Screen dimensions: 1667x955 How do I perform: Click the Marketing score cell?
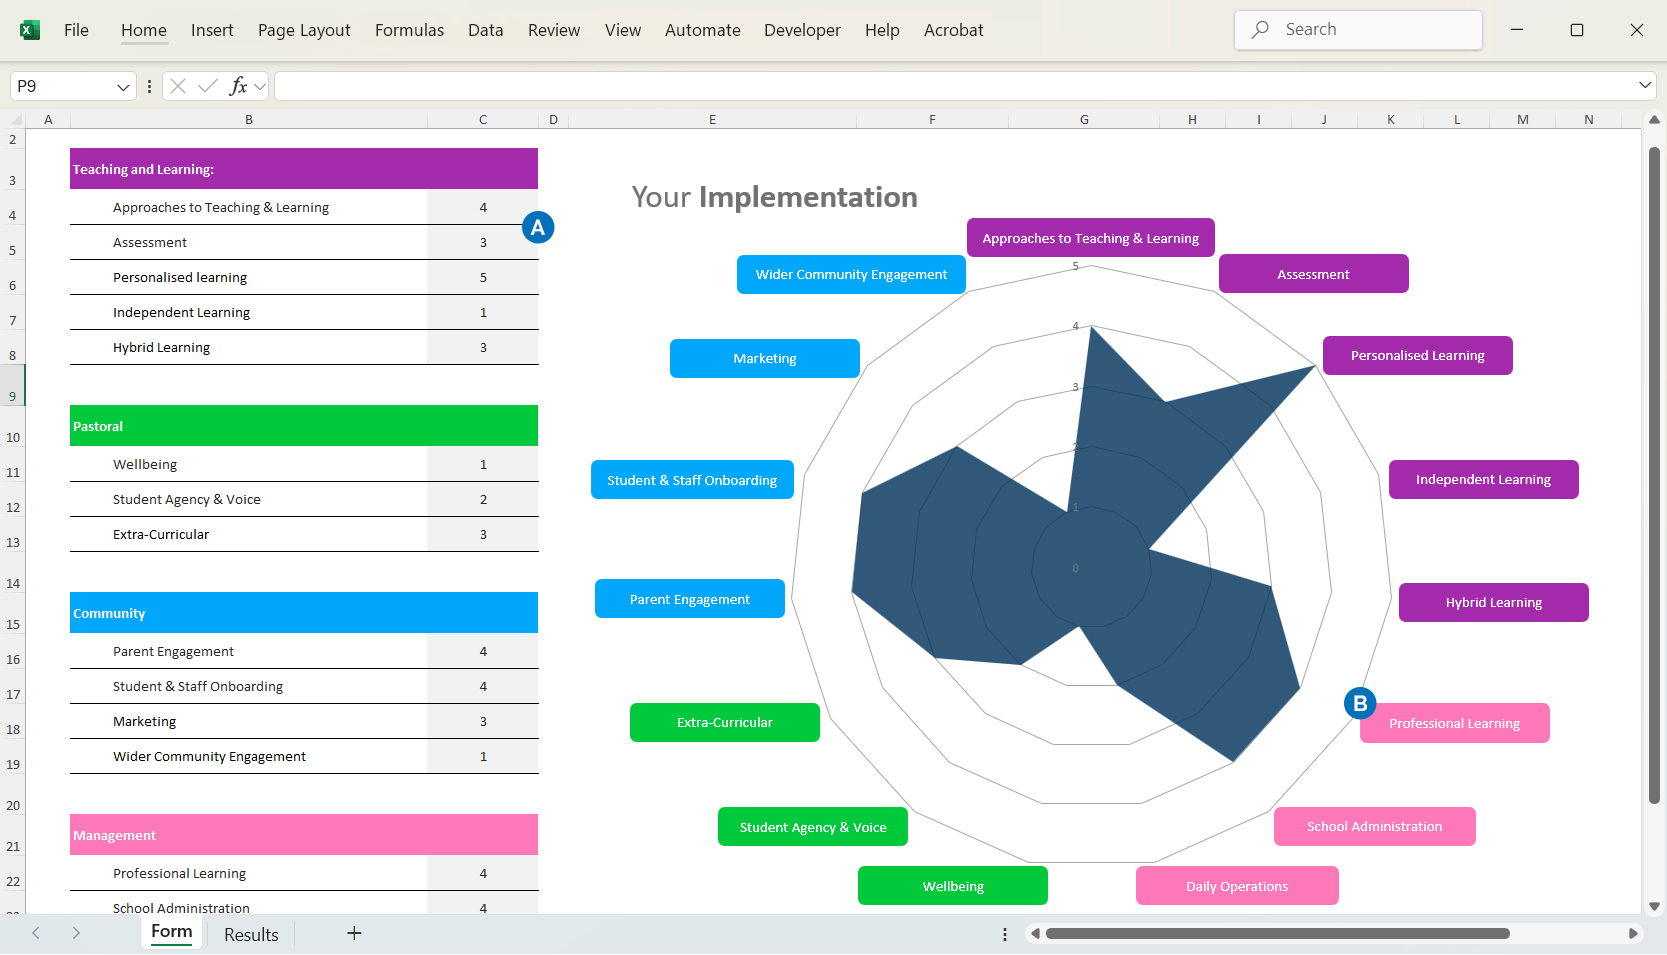point(483,721)
